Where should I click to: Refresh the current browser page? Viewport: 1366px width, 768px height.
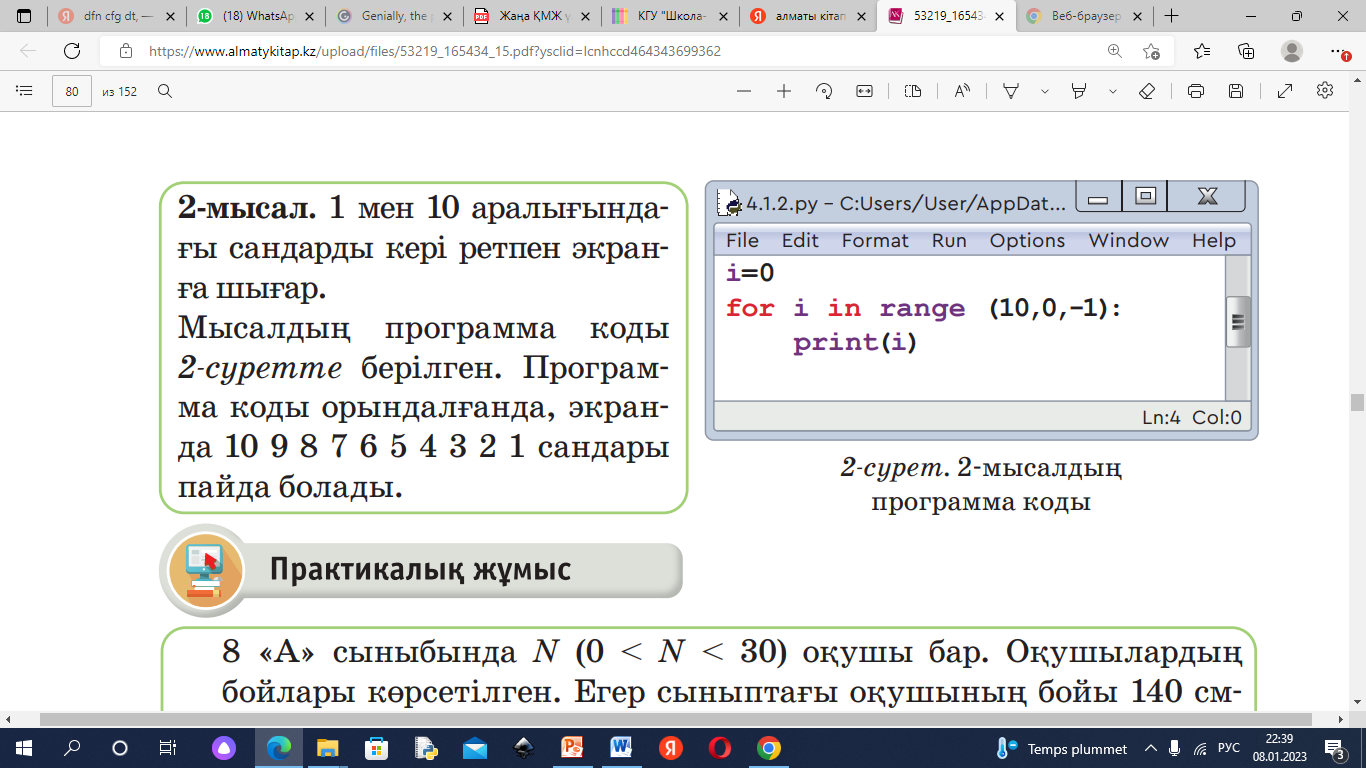72,51
